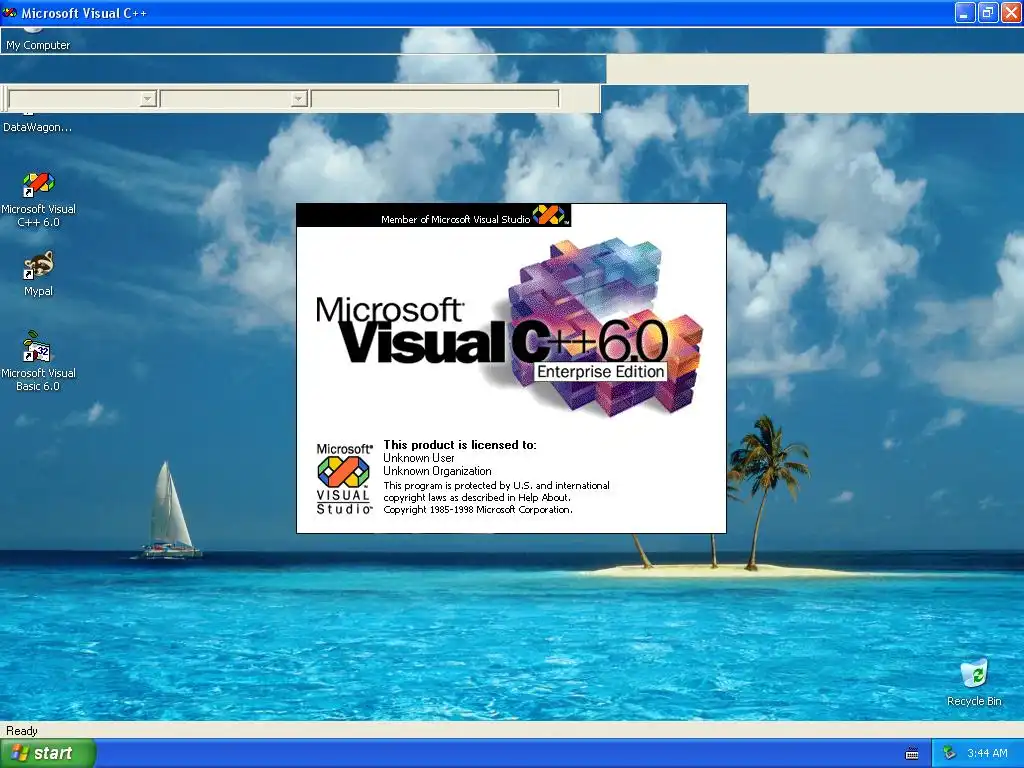Screen dimensions: 1024x768
Task: Close the Microsoft Visual C++ window
Action: coord(1011,12)
